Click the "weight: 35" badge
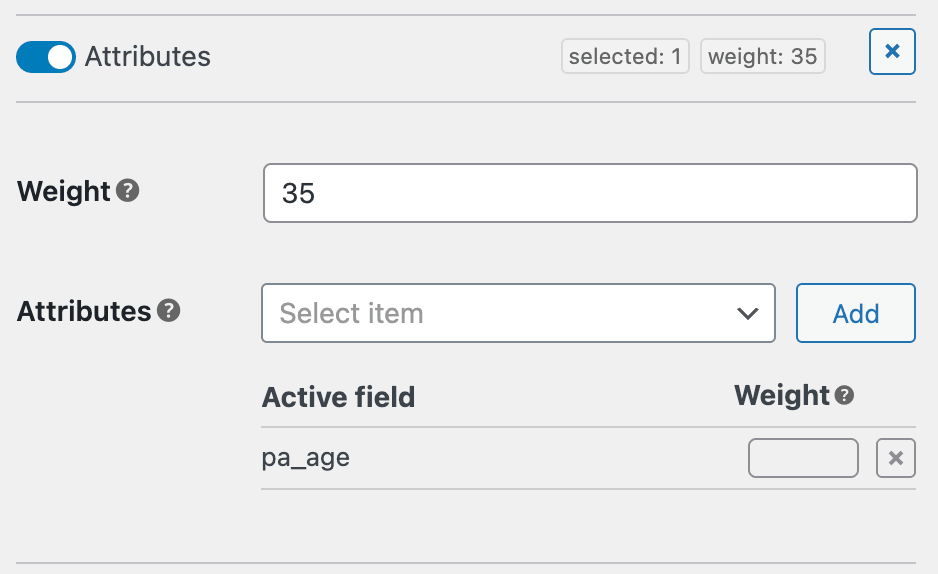The width and height of the screenshot is (938, 574). pos(762,57)
